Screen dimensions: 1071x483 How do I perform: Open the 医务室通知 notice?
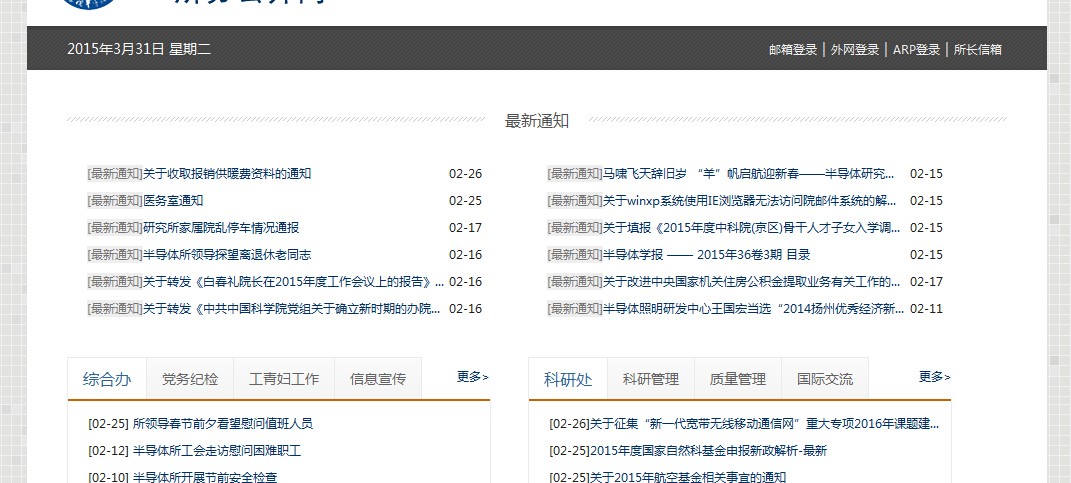pyautogui.click(x=173, y=201)
